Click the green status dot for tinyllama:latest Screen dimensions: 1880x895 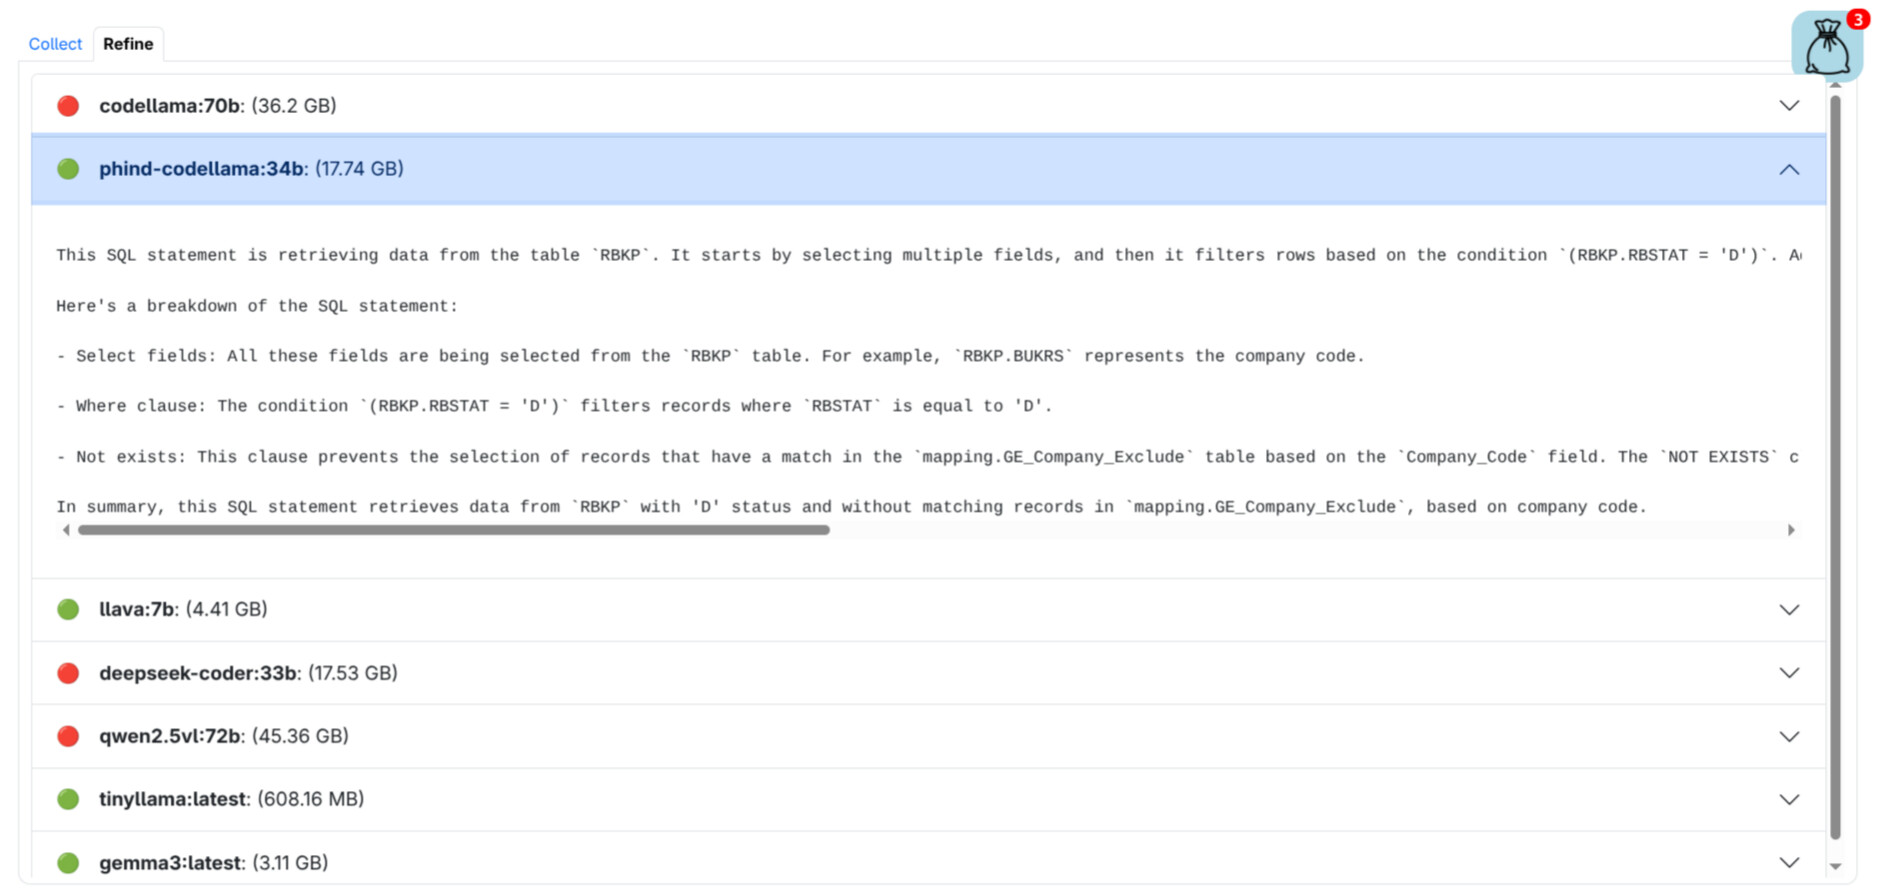click(x=68, y=799)
